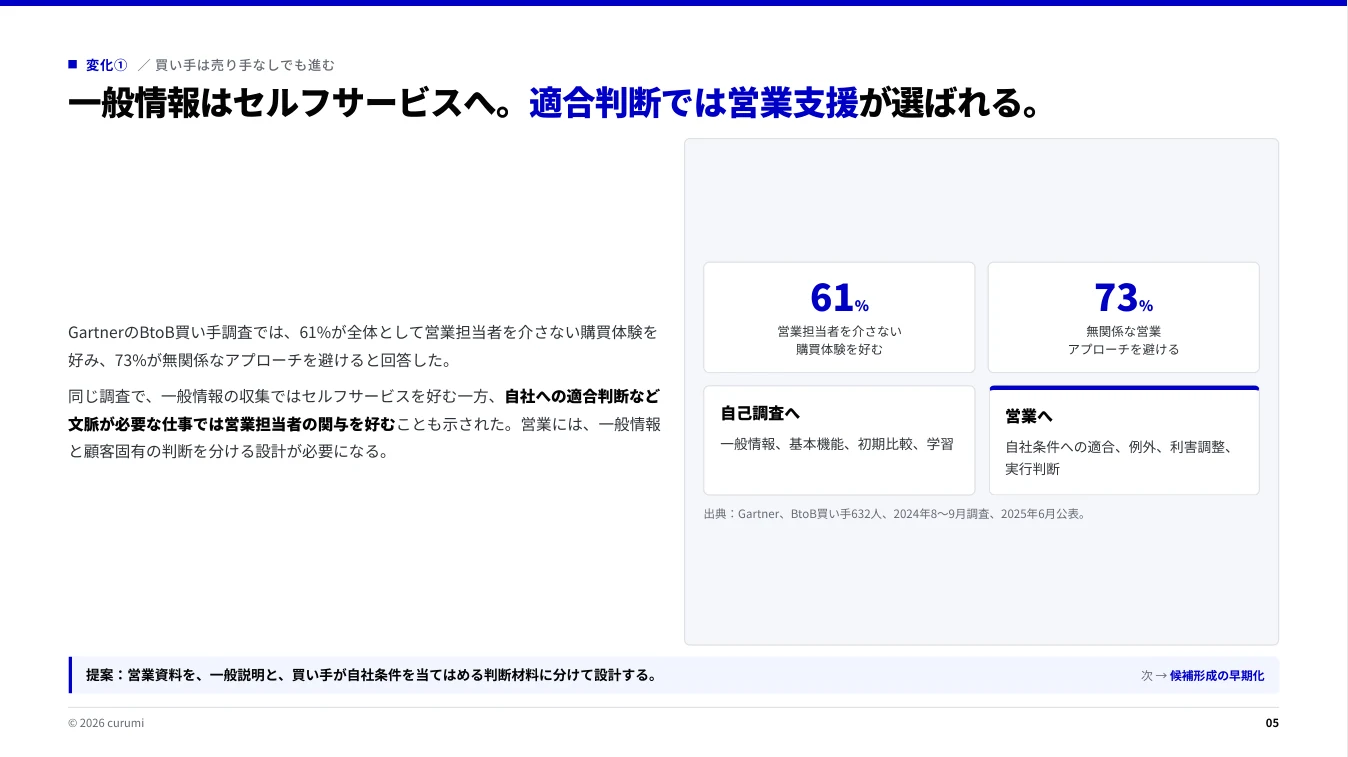This screenshot has height=757, width=1348.
Task: Click the caption '無関係な営業アプローチを避ける'
Action: 1123,340
